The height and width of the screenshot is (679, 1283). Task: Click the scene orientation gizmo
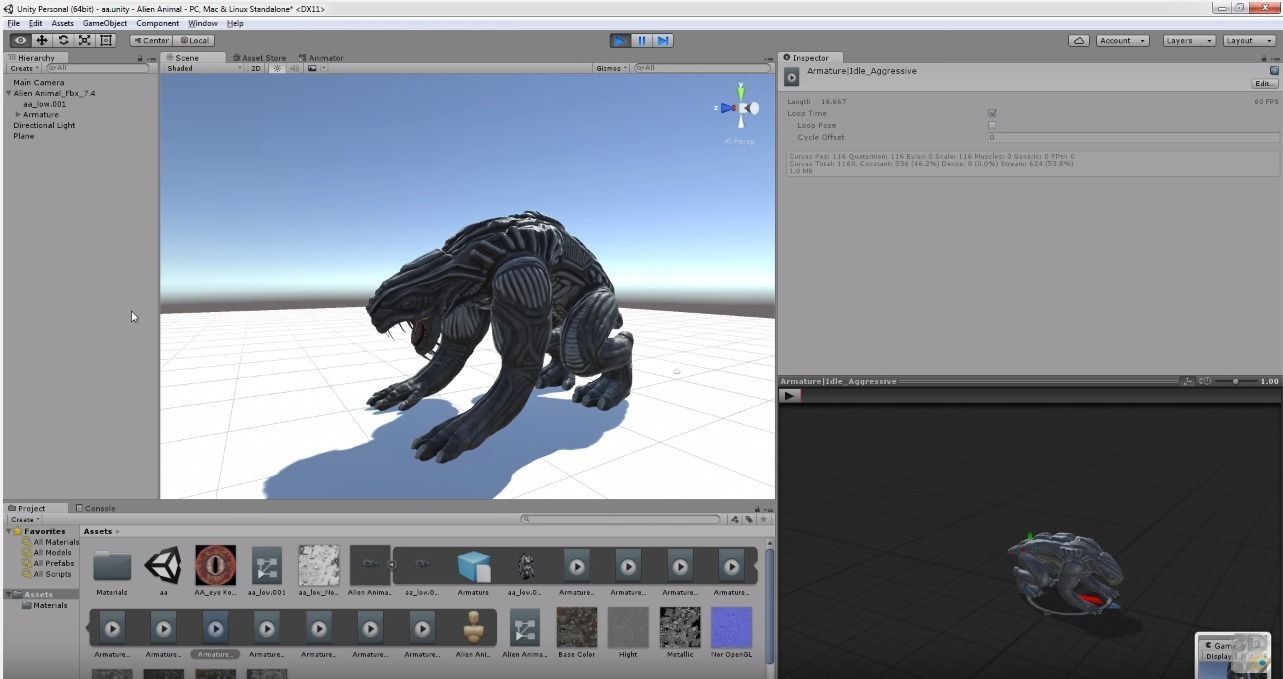pyautogui.click(x=740, y=107)
